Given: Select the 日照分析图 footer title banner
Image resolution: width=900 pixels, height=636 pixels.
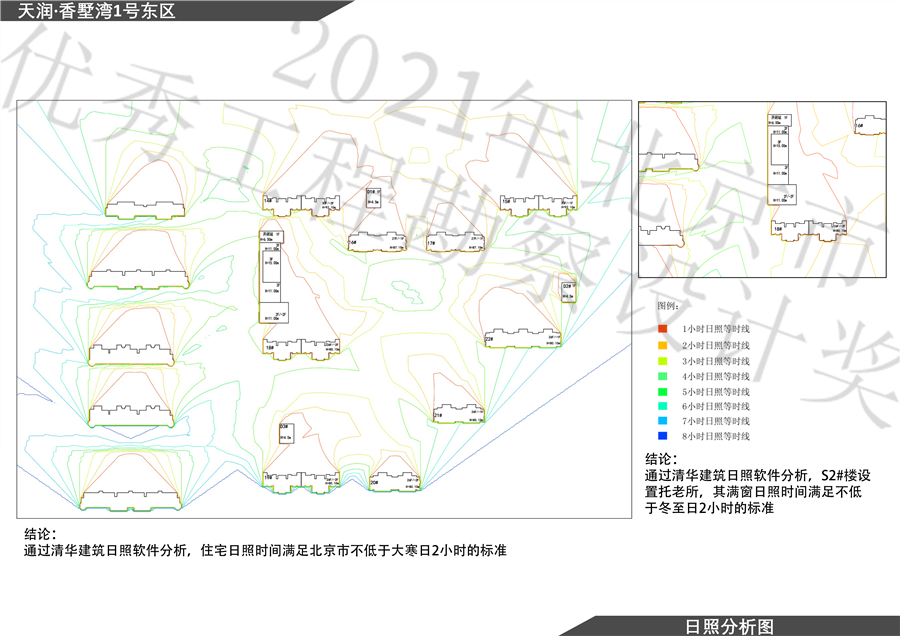Looking at the screenshot, I should coord(730,626).
